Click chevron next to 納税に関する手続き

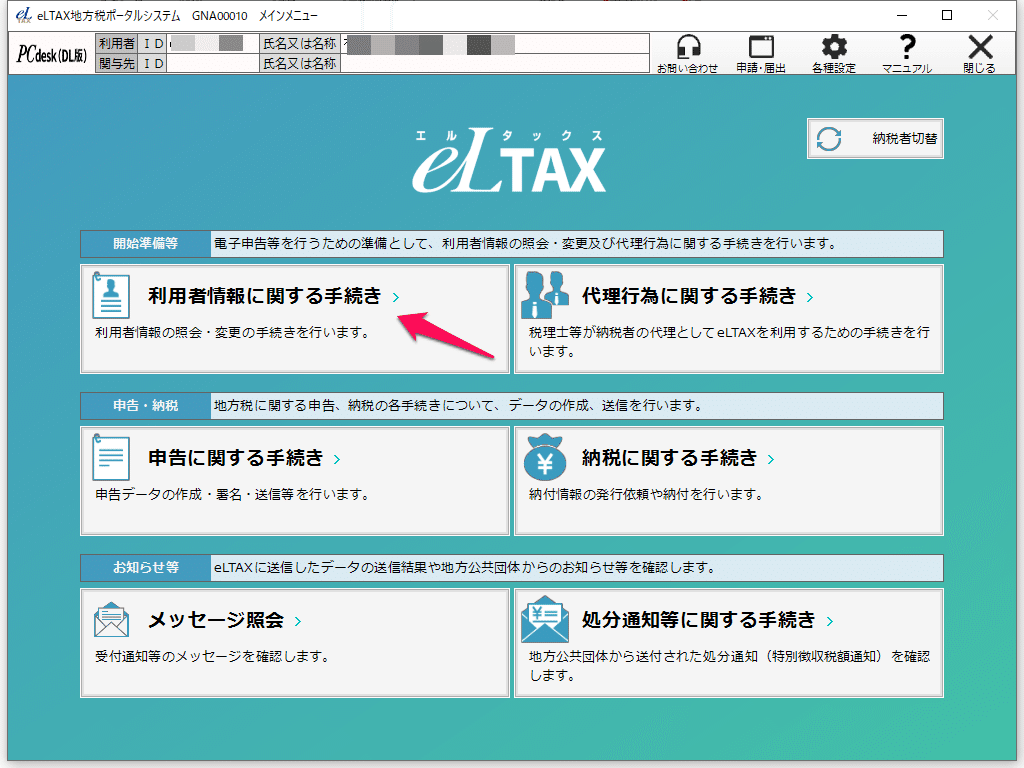click(x=771, y=459)
